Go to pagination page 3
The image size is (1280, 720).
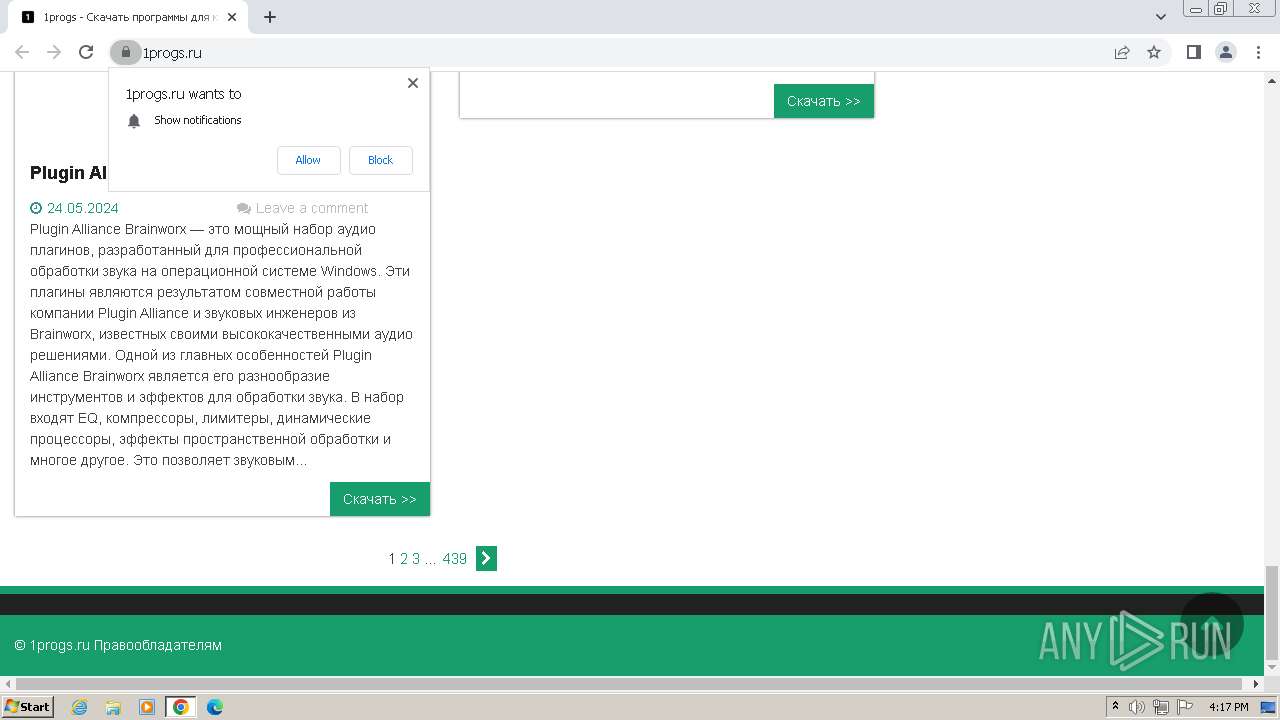coord(416,559)
